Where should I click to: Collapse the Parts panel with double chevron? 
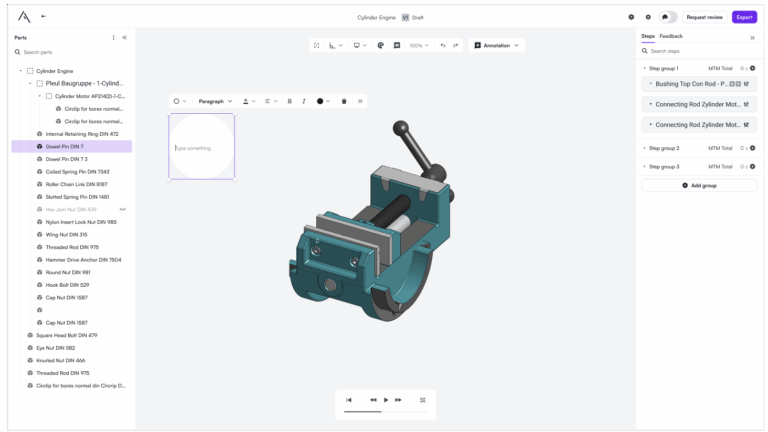pyautogui.click(x=124, y=38)
